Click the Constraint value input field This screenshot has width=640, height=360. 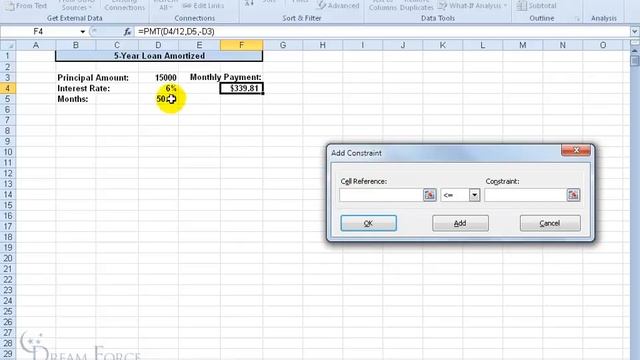(x=525, y=195)
